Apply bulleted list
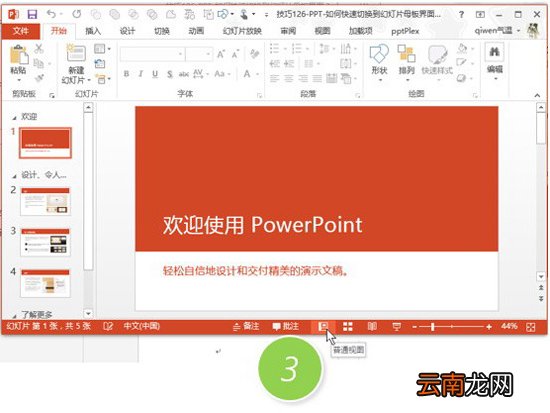 [274, 49]
